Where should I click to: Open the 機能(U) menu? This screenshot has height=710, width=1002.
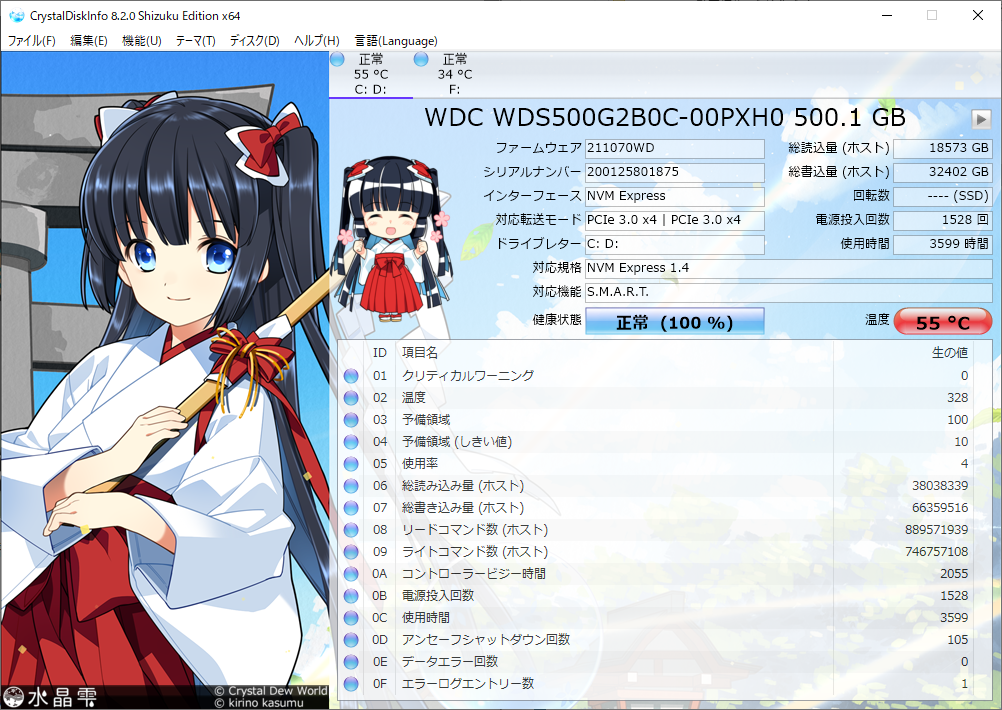141,41
